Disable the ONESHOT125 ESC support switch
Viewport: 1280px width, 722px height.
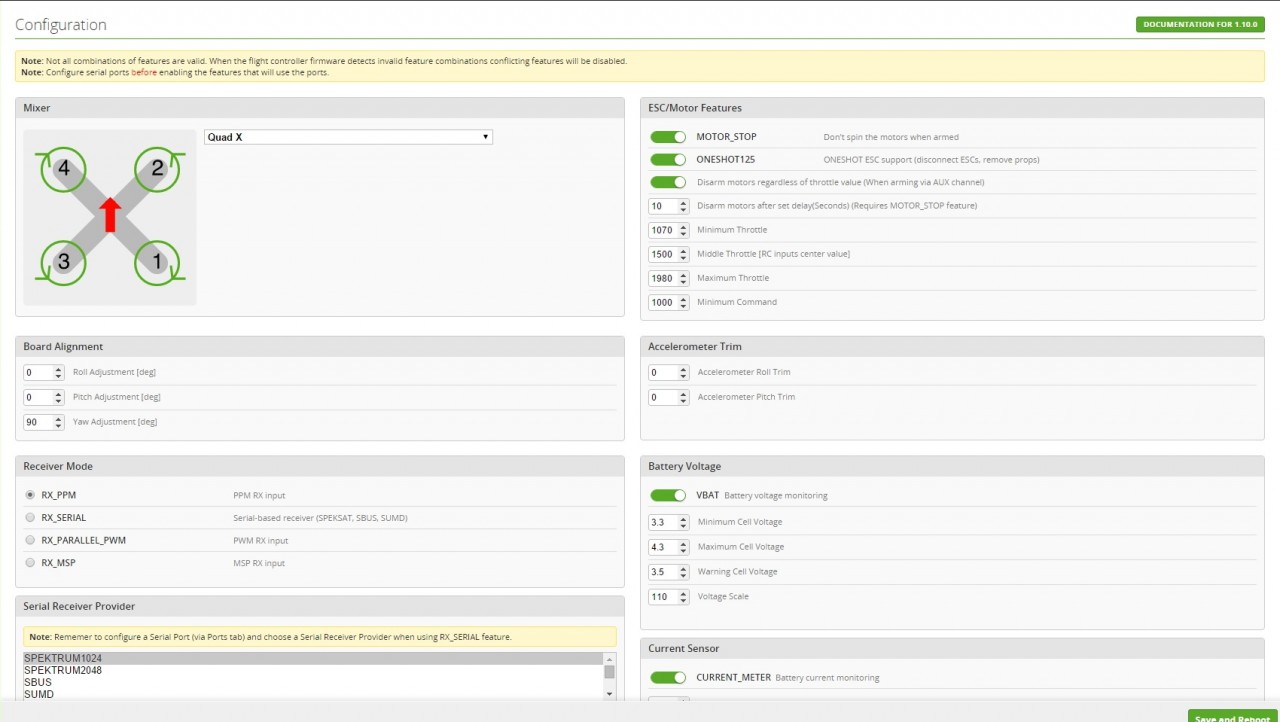pyautogui.click(x=668, y=160)
